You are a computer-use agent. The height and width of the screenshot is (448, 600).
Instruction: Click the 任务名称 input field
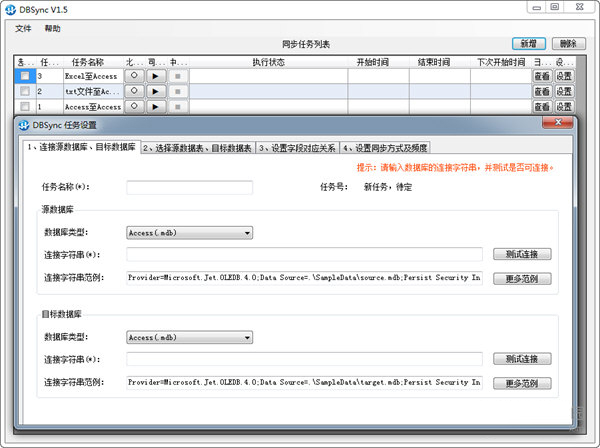coord(190,187)
